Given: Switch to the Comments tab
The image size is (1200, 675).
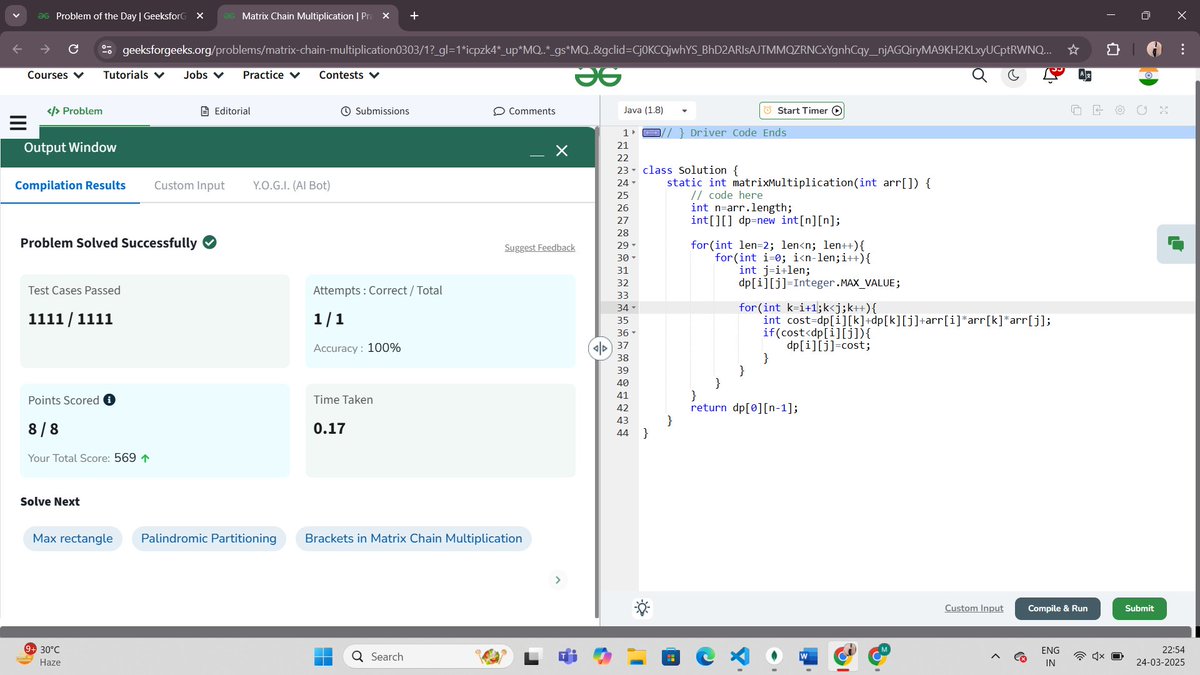Looking at the screenshot, I should click(x=525, y=111).
